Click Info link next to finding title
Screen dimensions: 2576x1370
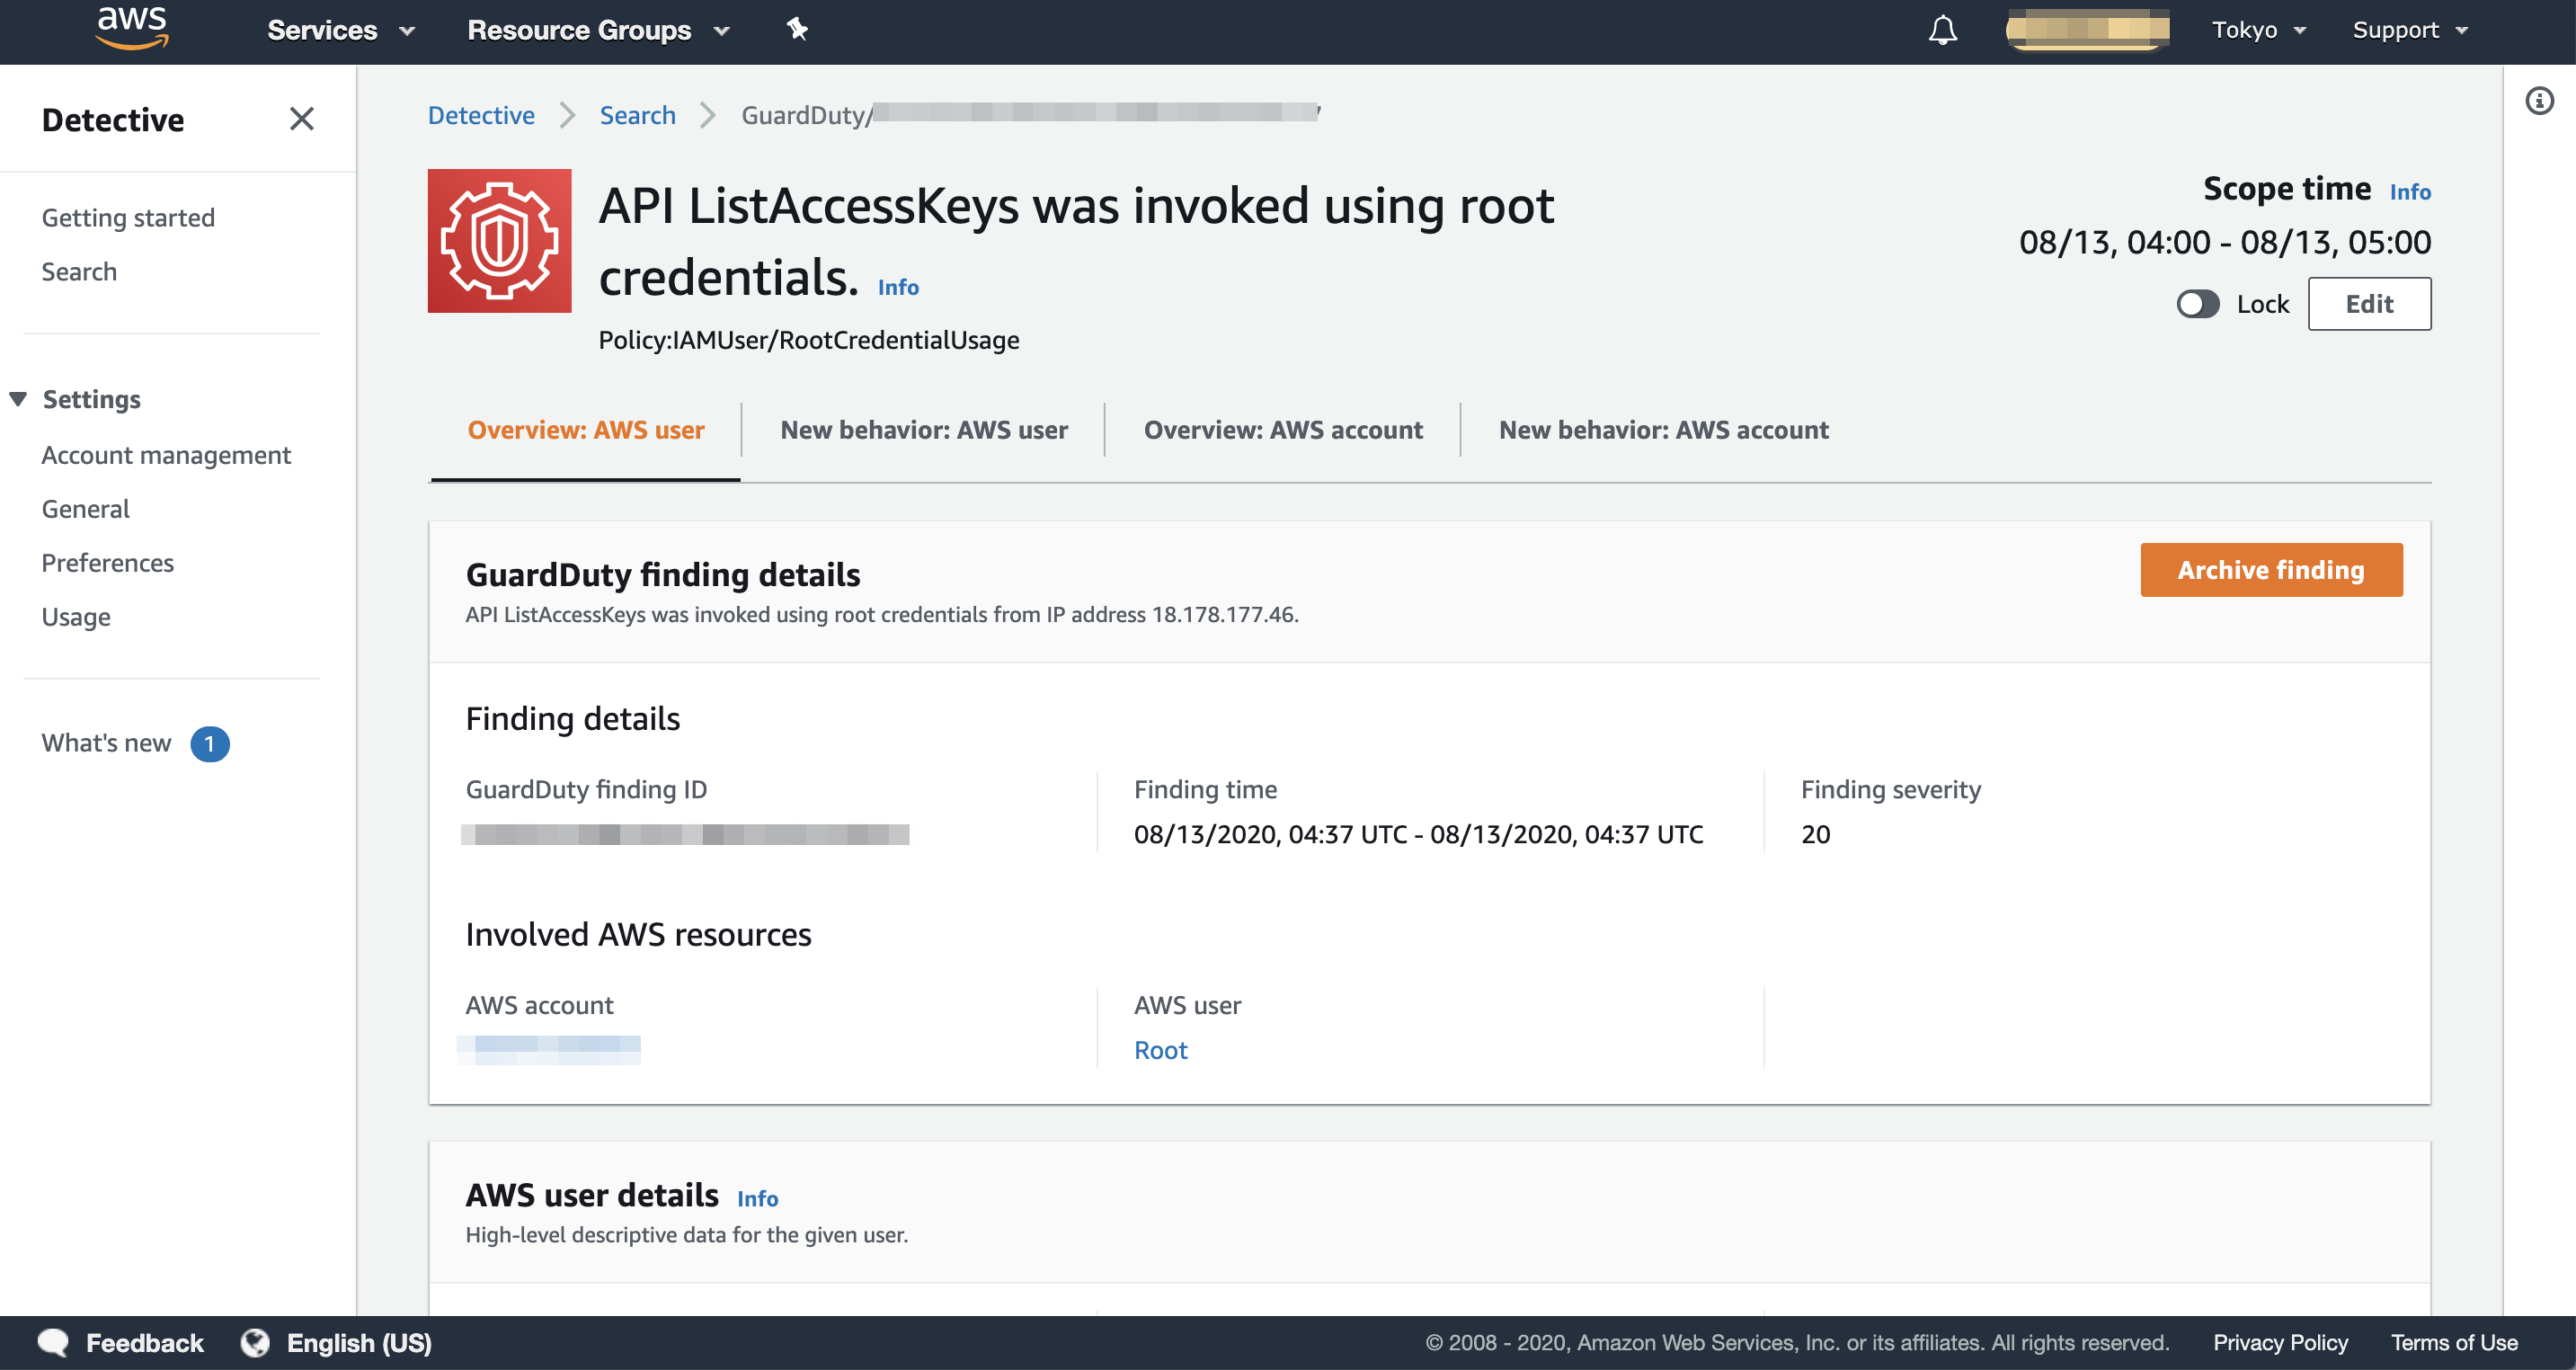[x=897, y=287]
